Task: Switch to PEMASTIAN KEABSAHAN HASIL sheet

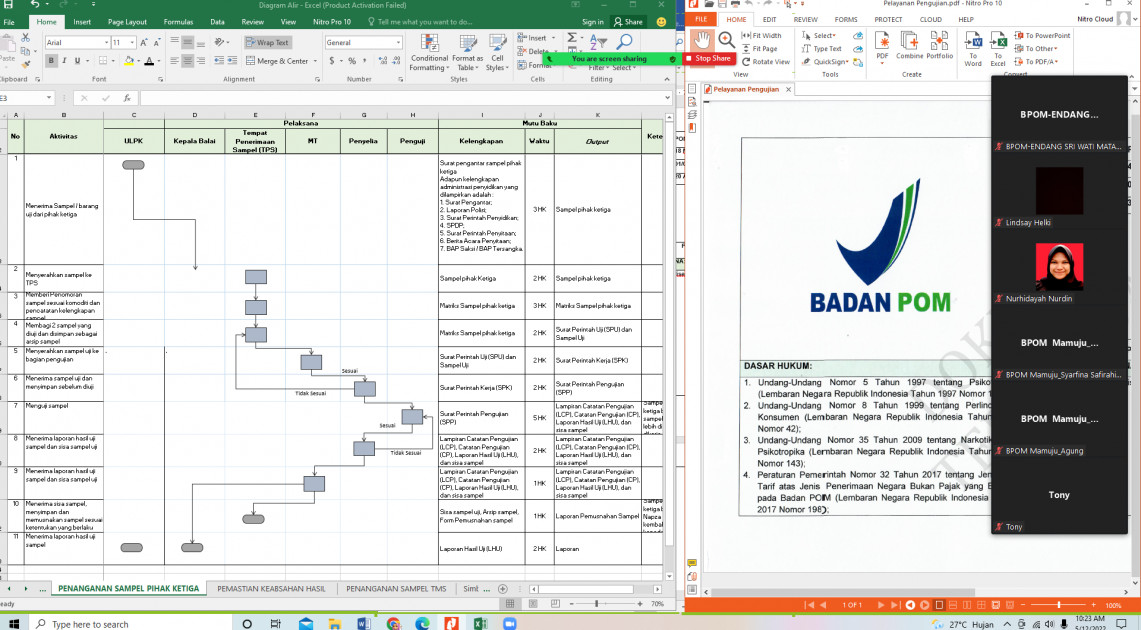Action: point(271,589)
